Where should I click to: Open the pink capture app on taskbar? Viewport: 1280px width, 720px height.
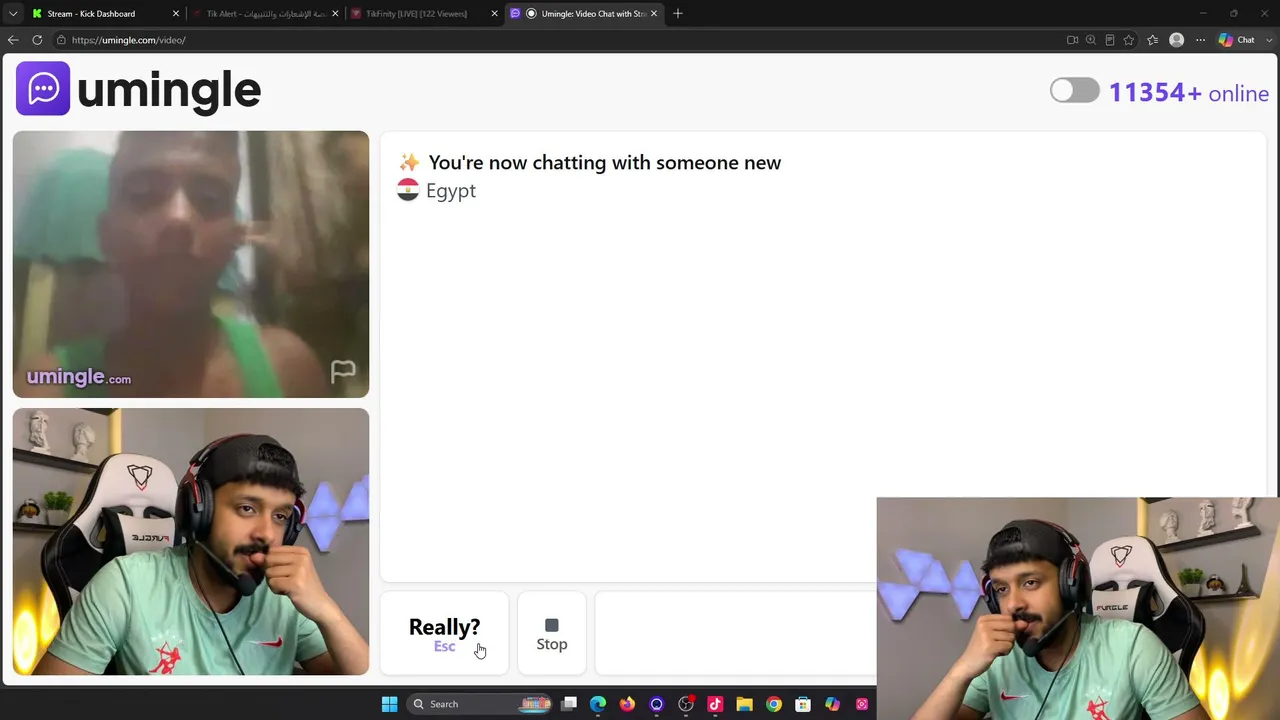coord(862,704)
